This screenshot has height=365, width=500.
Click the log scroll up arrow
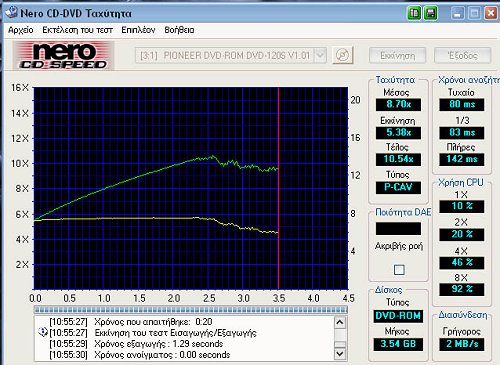340,322
